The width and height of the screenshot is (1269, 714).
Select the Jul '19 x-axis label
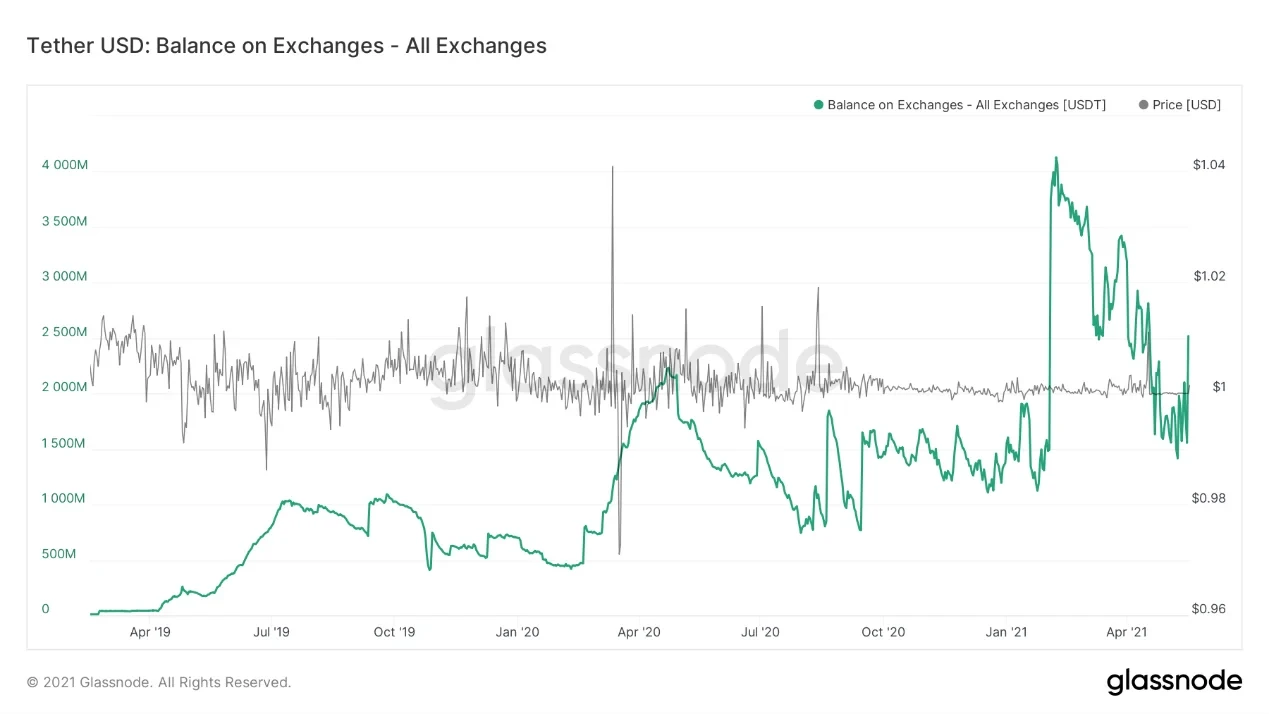272,632
